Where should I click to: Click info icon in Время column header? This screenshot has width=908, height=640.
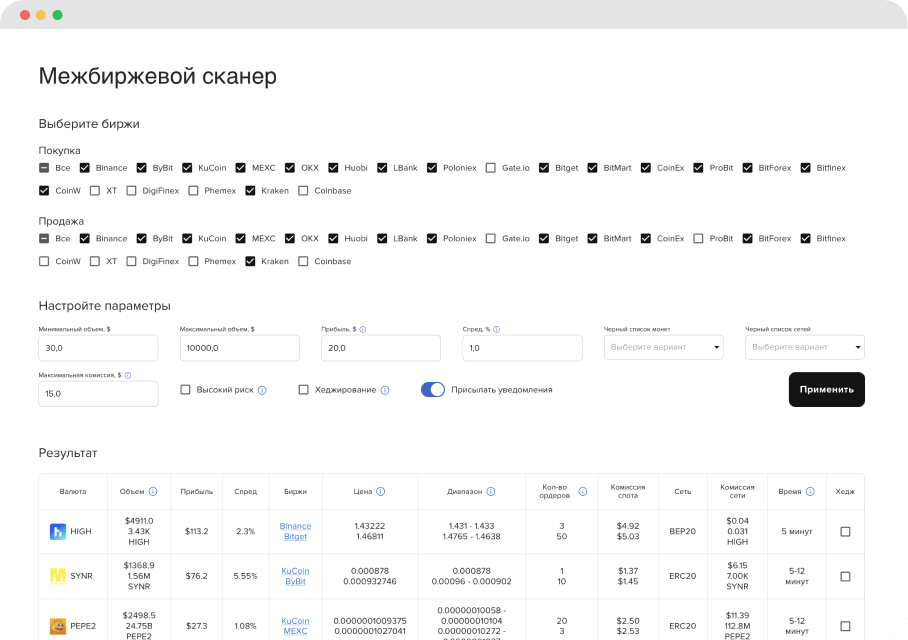810,492
